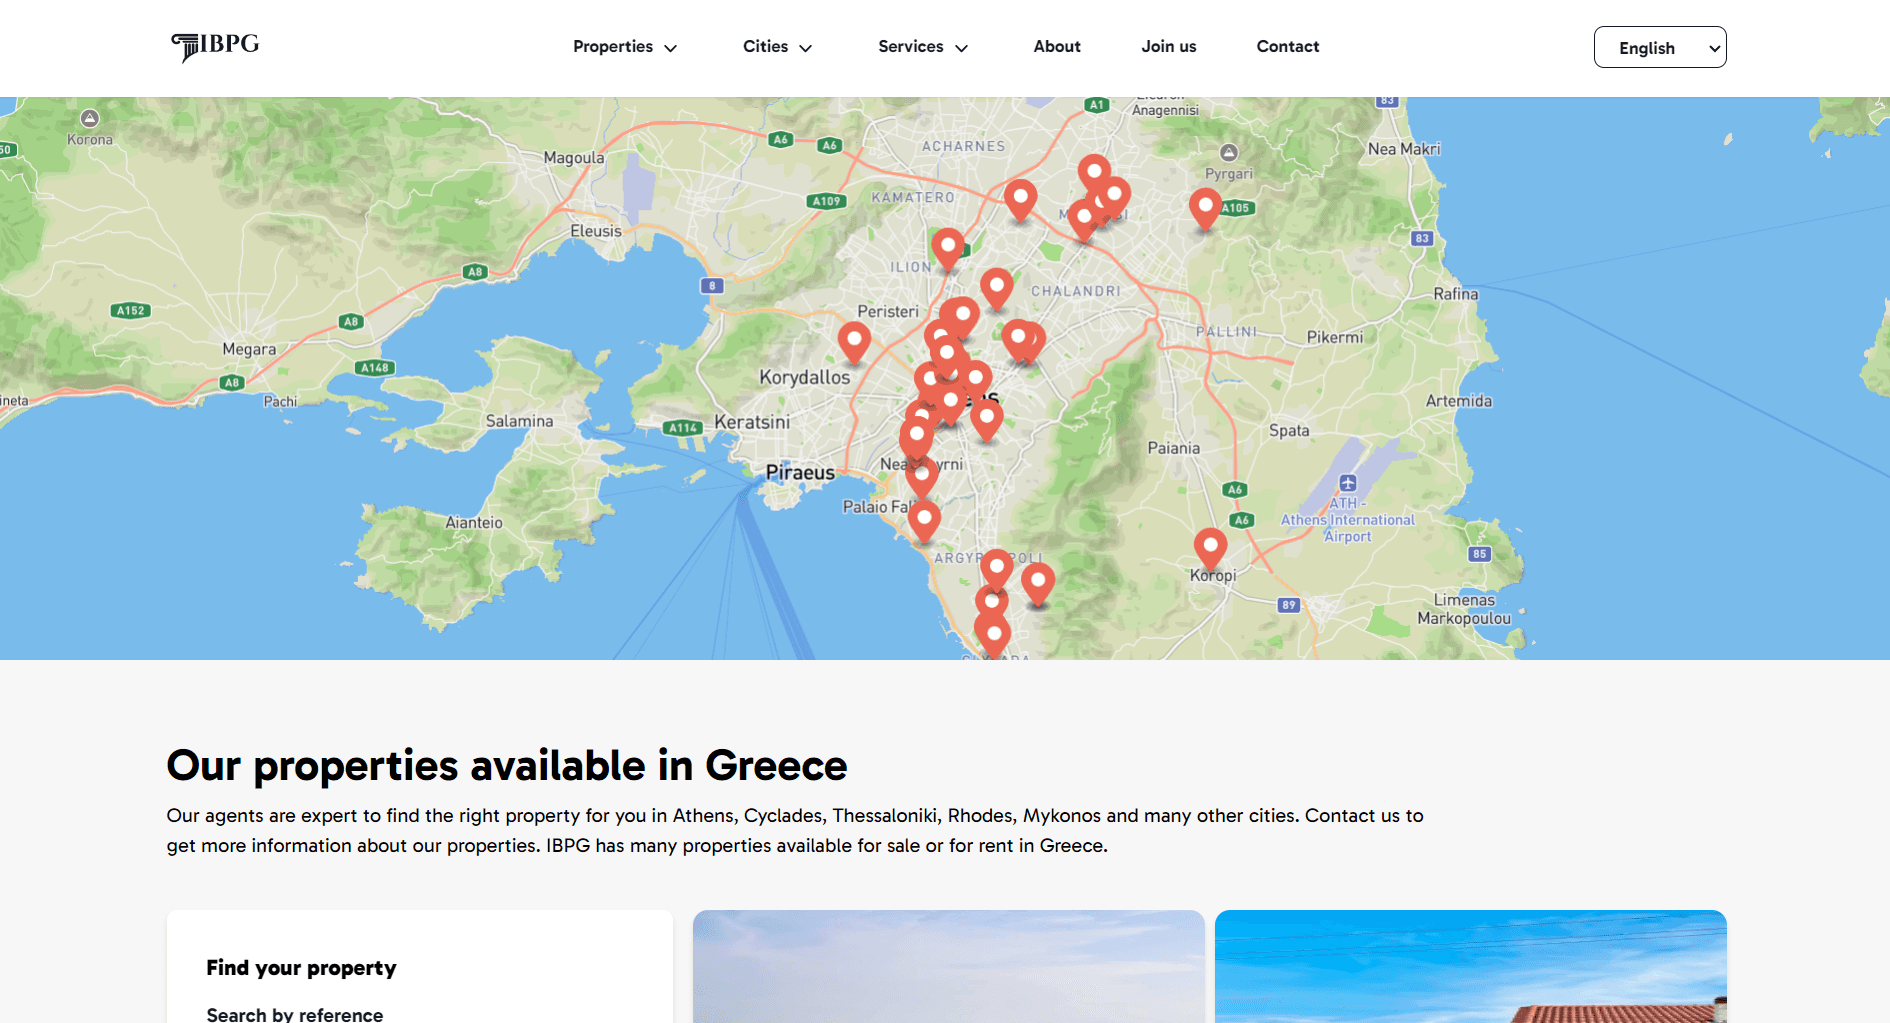Select the Join us menu item
This screenshot has height=1023, width=1890.
coord(1168,46)
